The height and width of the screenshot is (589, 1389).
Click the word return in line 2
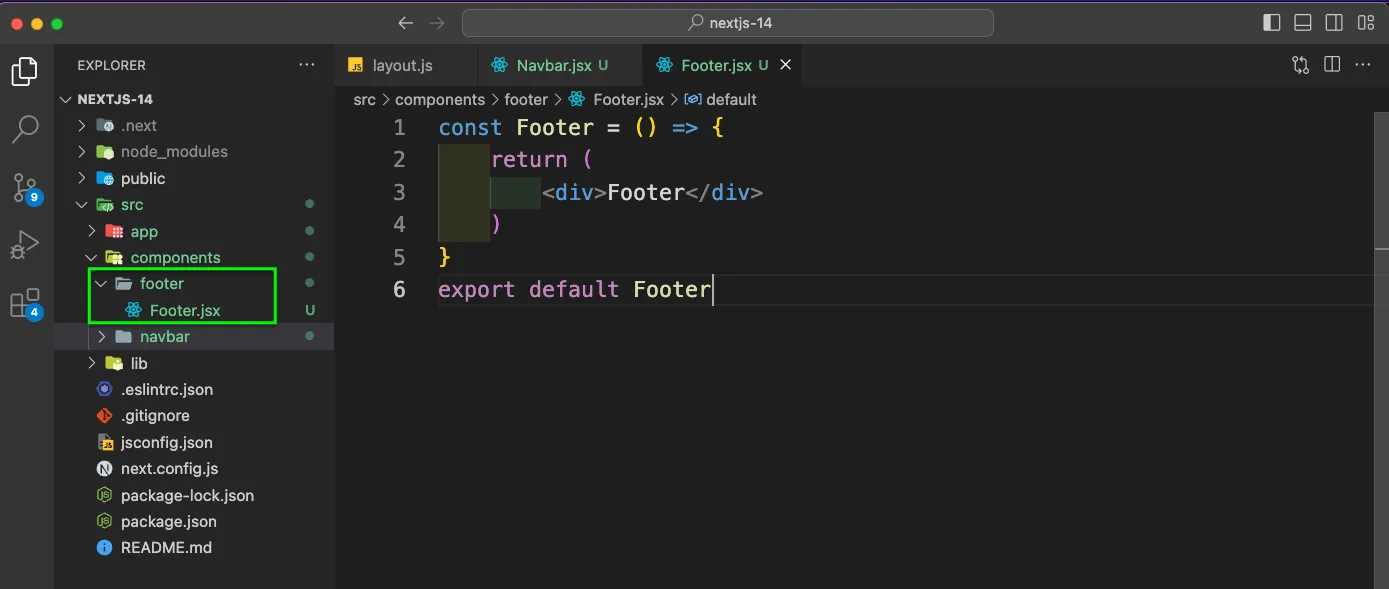click(529, 159)
